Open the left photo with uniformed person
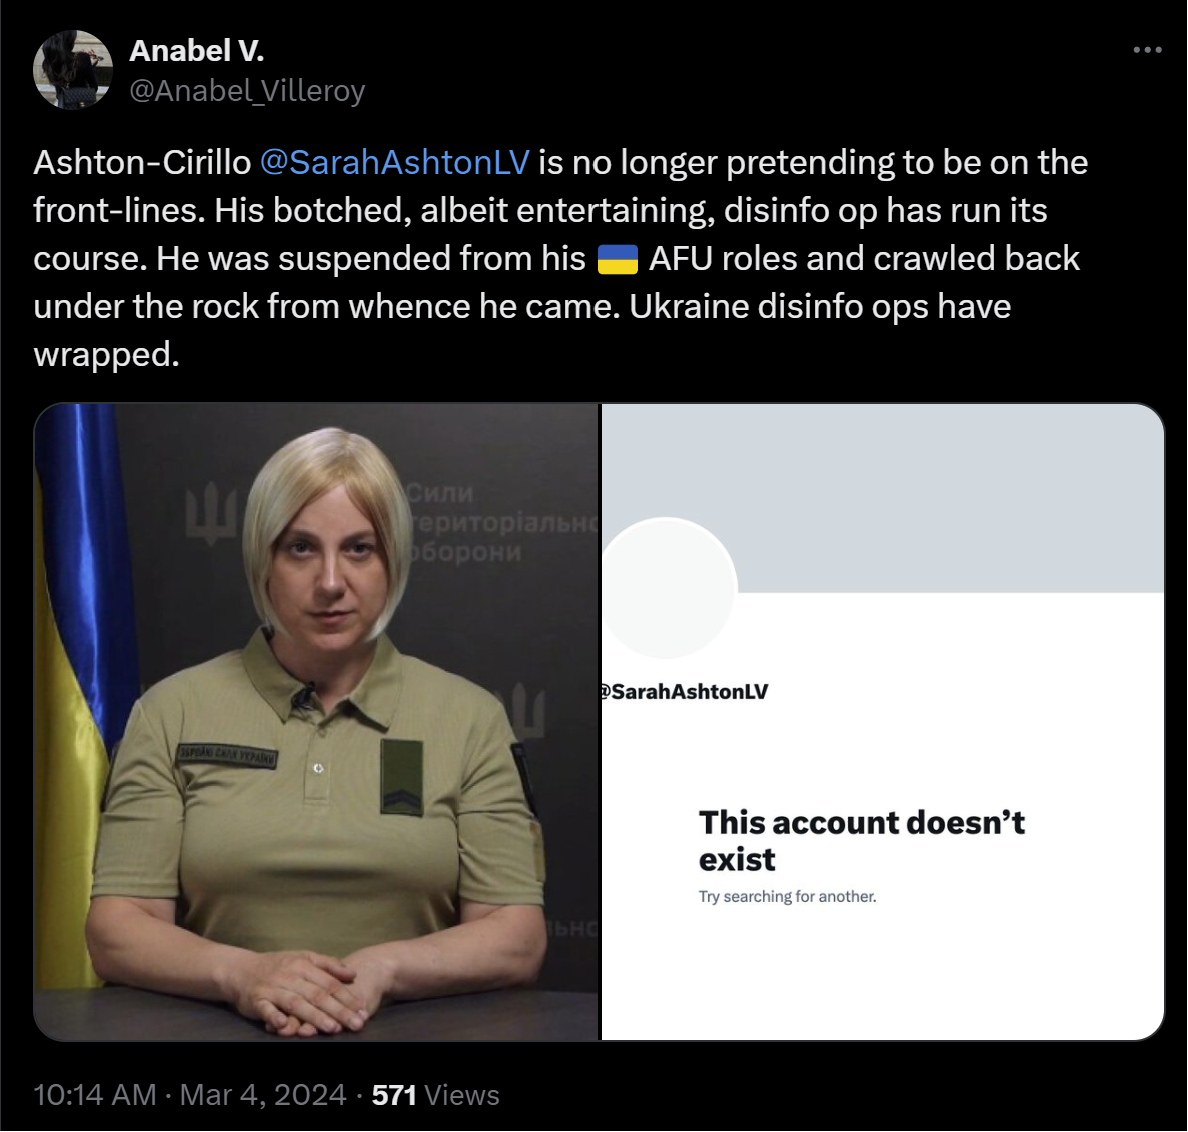 tap(316, 722)
